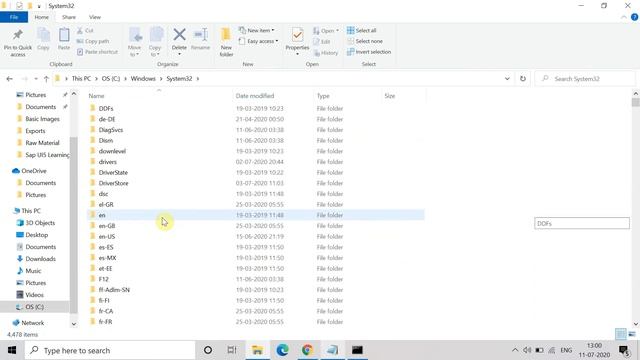Go up one folder level arrow
The width and height of the screenshot is (640, 360).
(x=46, y=79)
